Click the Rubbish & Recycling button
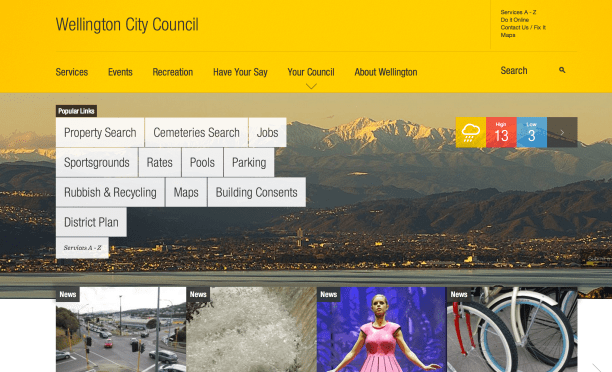The height and width of the screenshot is (372, 612). tap(110, 192)
